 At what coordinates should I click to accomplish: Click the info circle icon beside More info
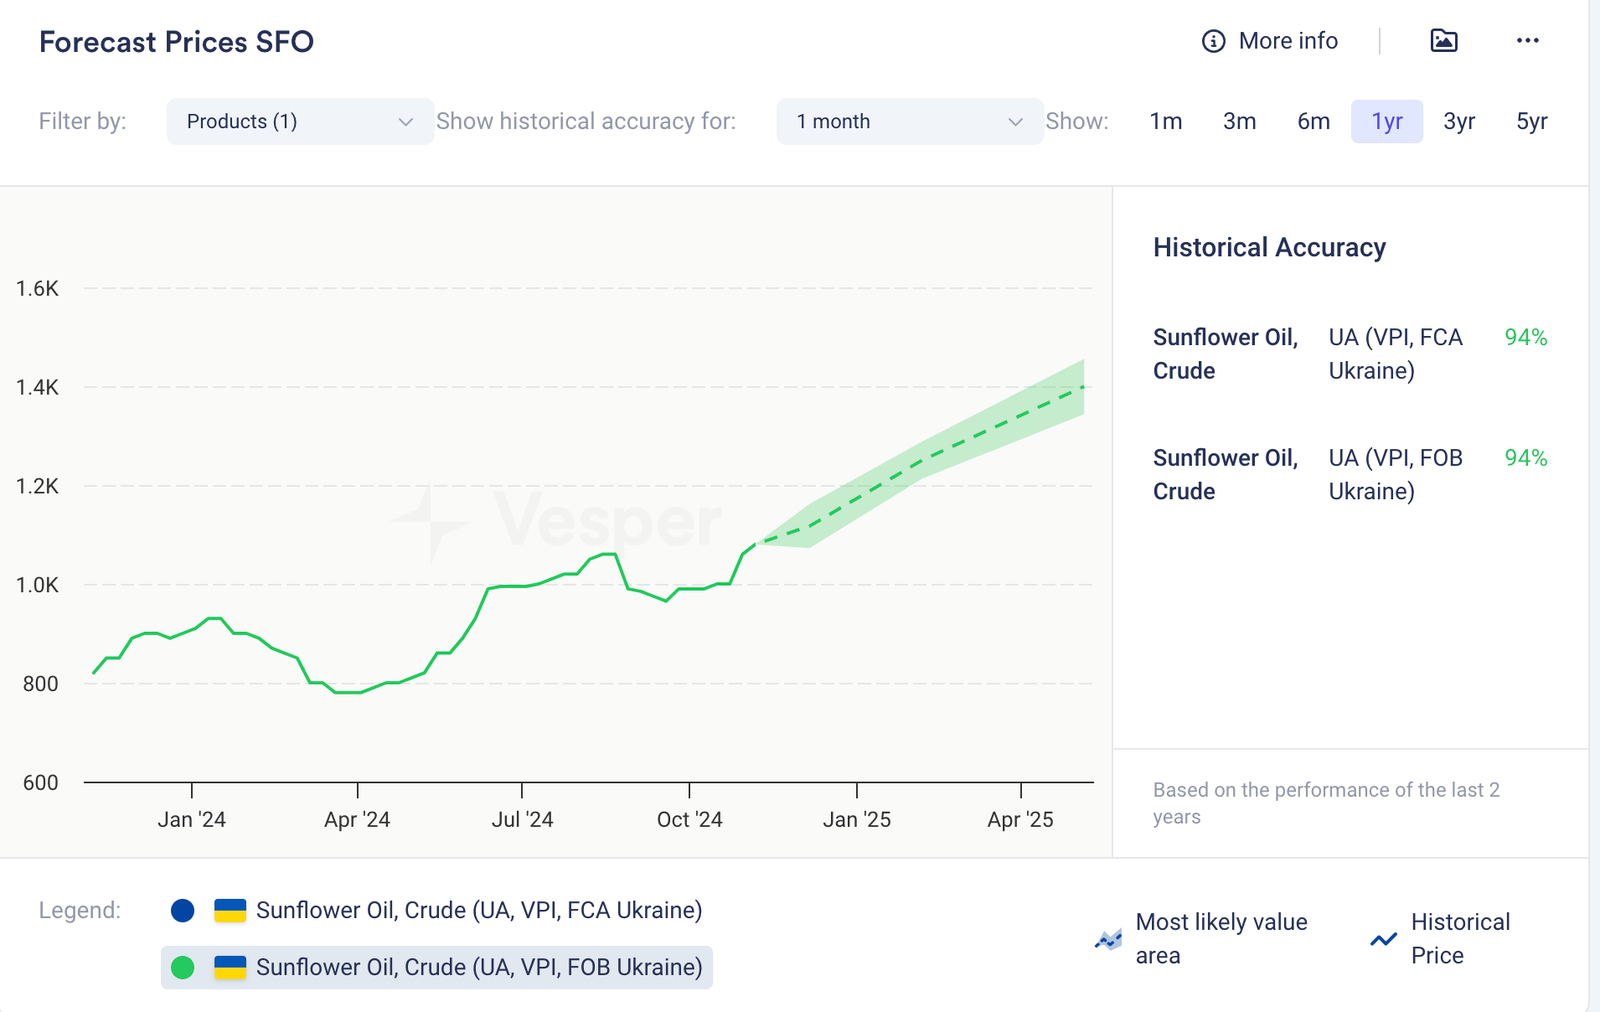point(1213,41)
